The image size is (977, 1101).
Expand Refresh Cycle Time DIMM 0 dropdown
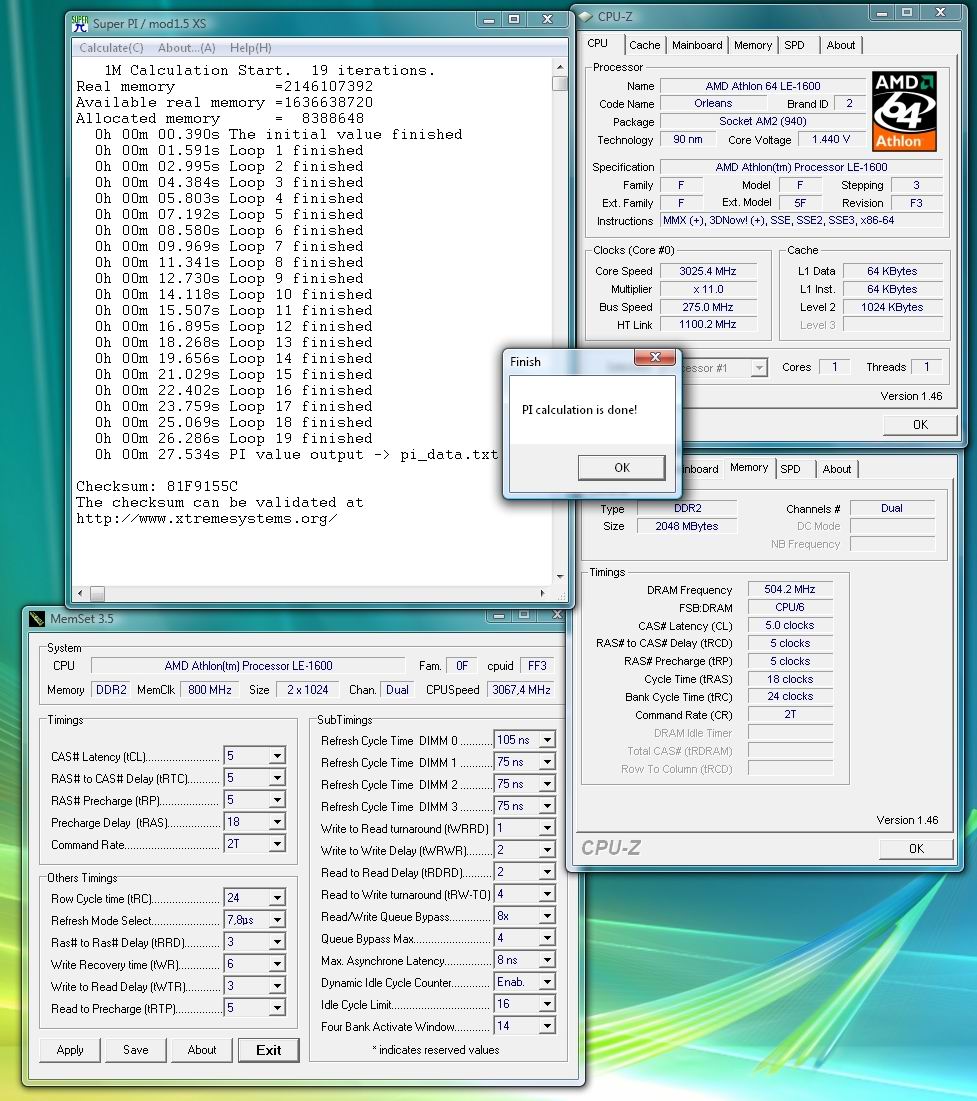pyautogui.click(x=547, y=740)
